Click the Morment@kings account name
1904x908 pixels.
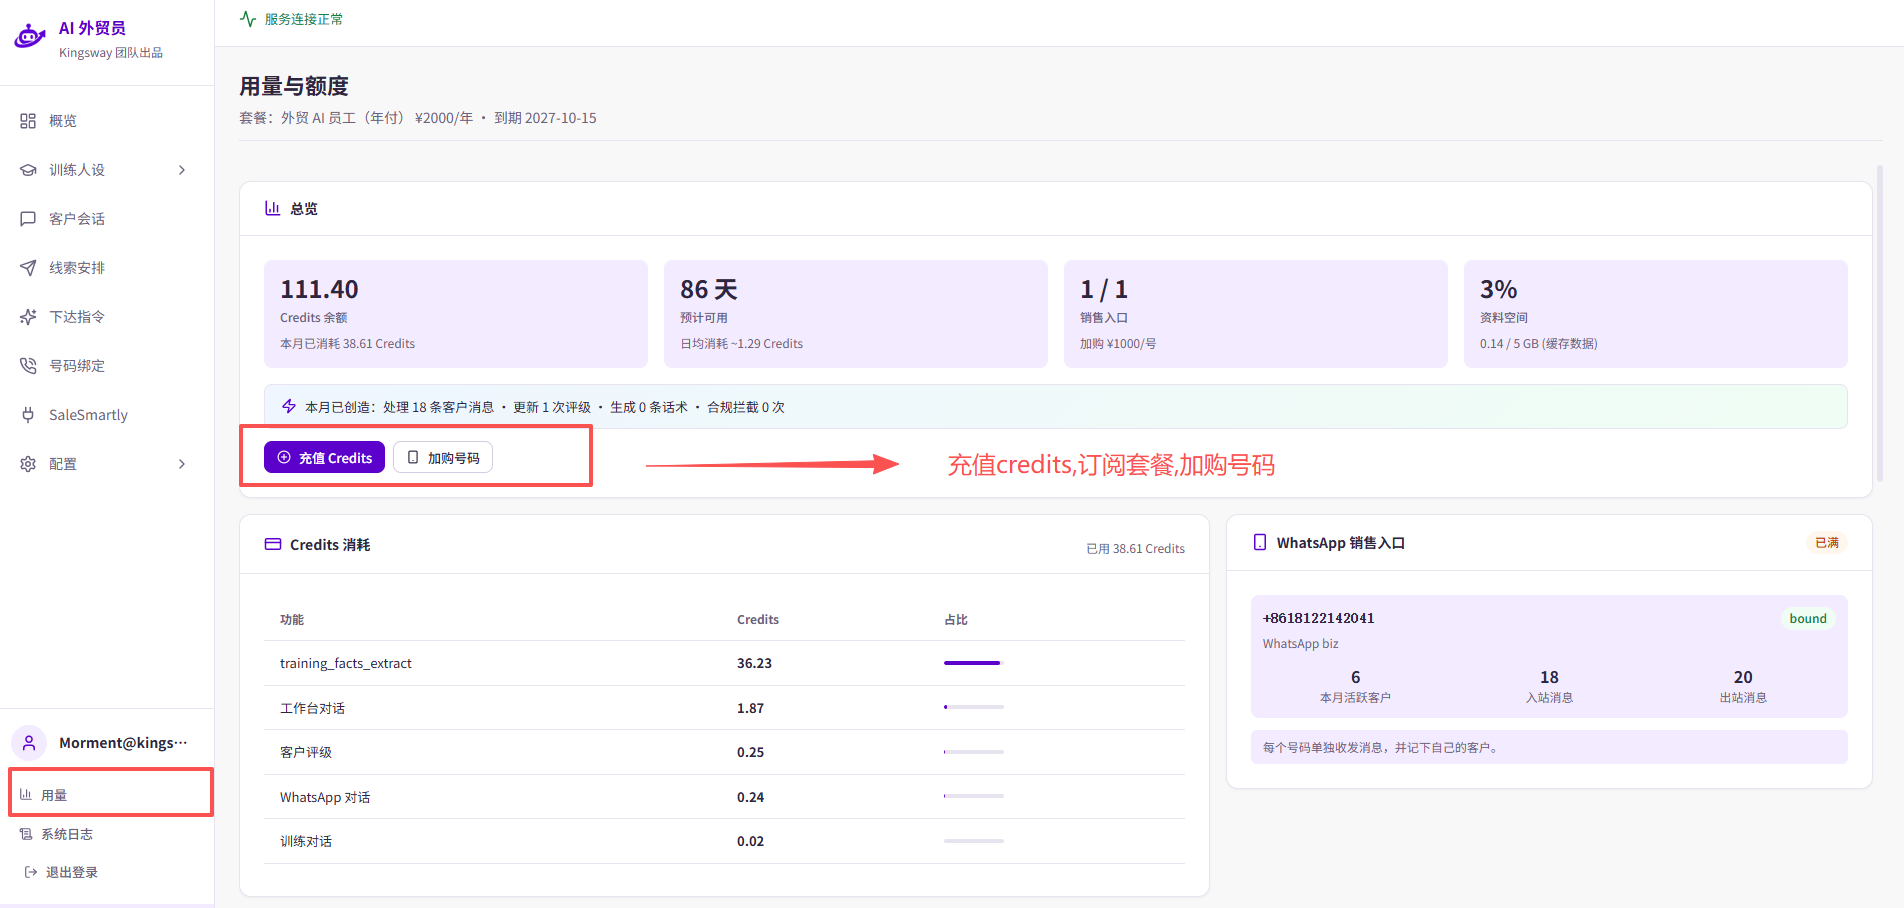pyautogui.click(x=123, y=743)
